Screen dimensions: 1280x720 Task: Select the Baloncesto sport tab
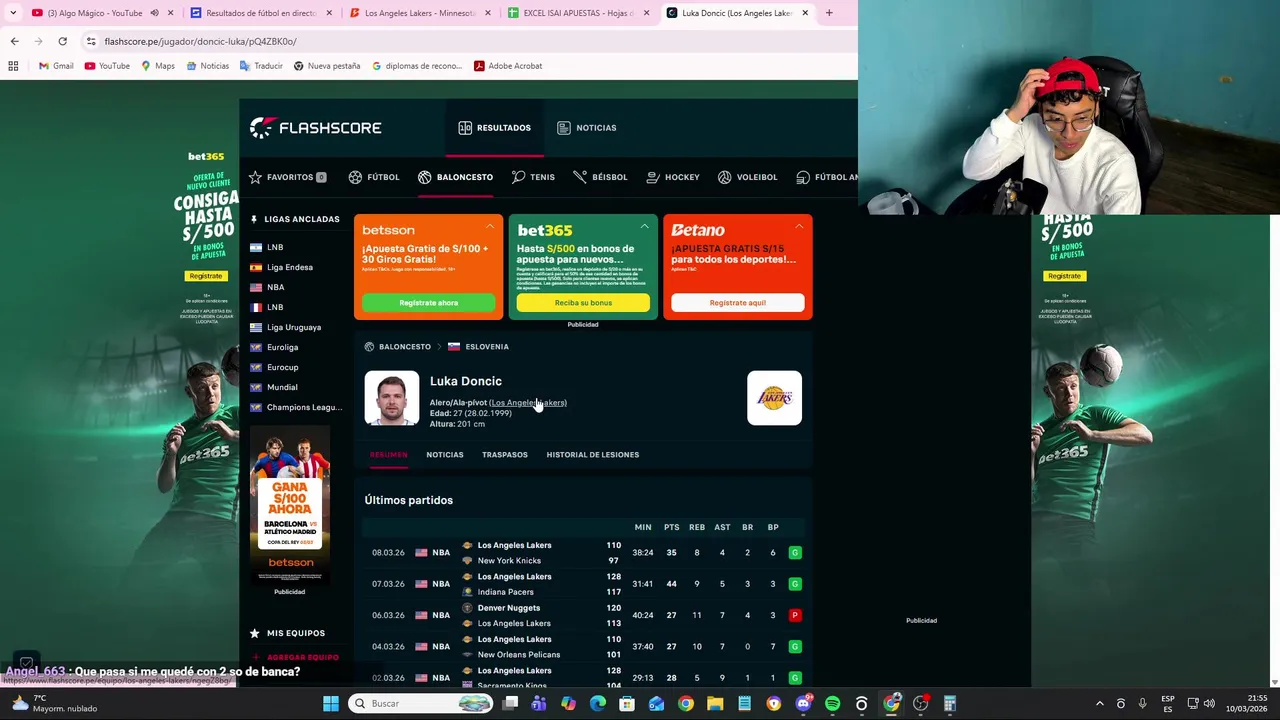455,177
